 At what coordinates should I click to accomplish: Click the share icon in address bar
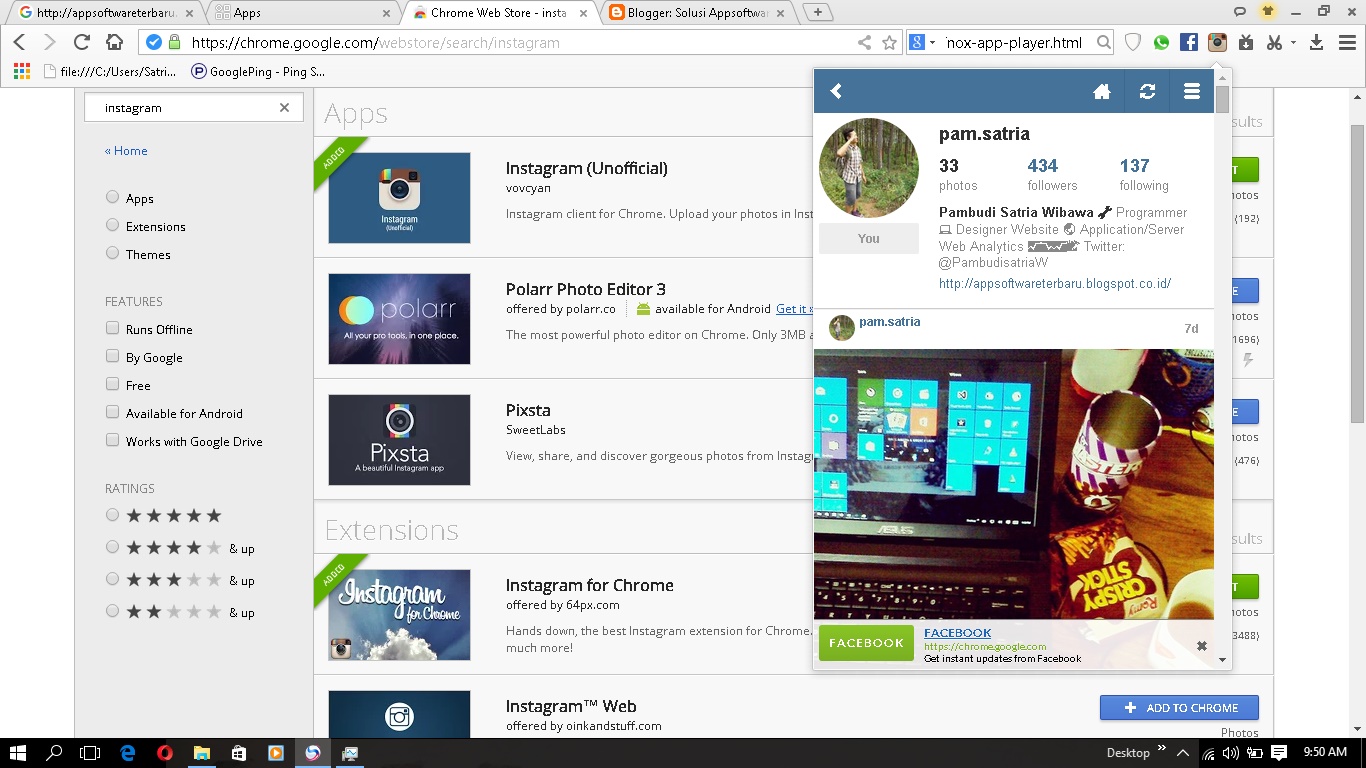tap(864, 42)
